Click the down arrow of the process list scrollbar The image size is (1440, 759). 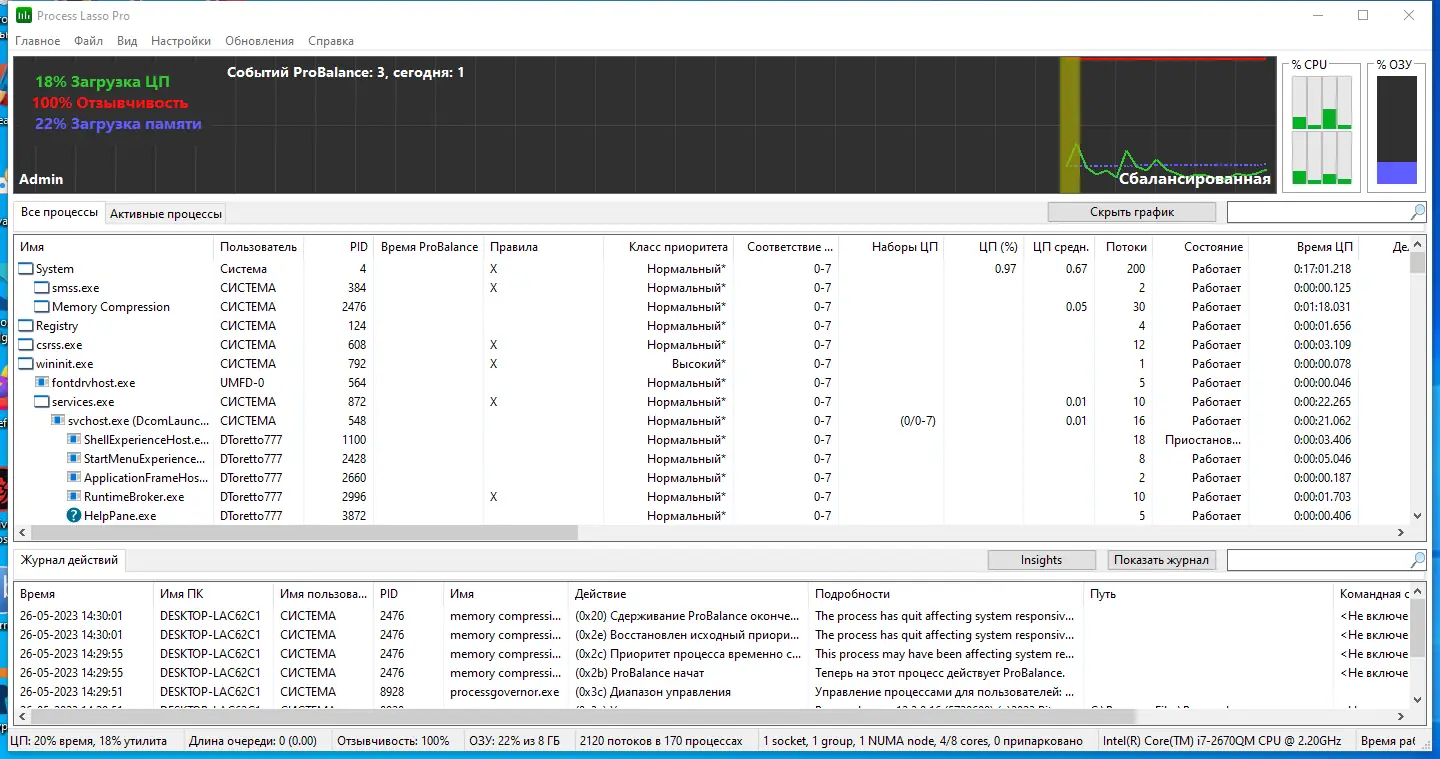coord(1416,515)
